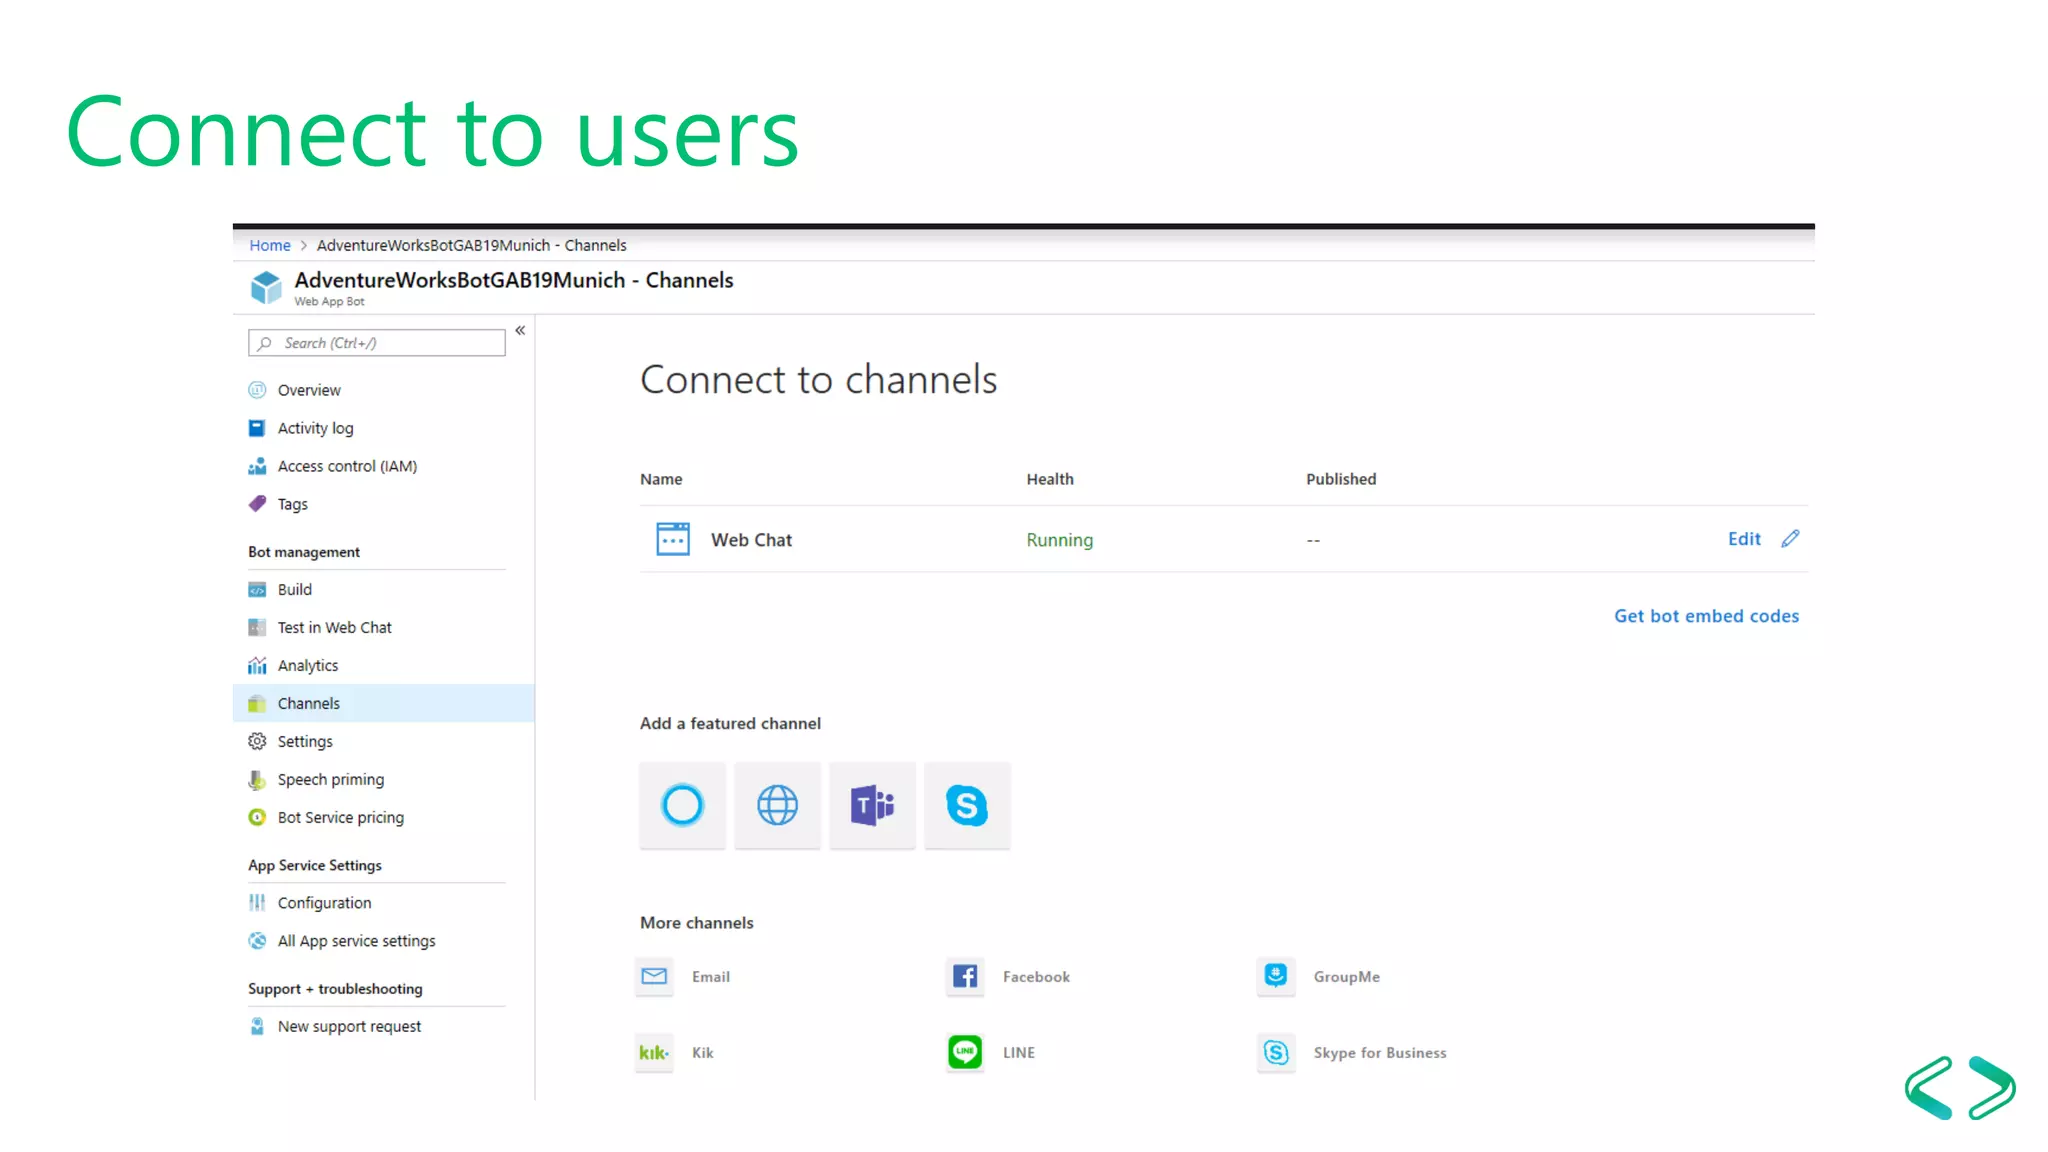
Task: Click the Activity log icon
Action: 257,428
